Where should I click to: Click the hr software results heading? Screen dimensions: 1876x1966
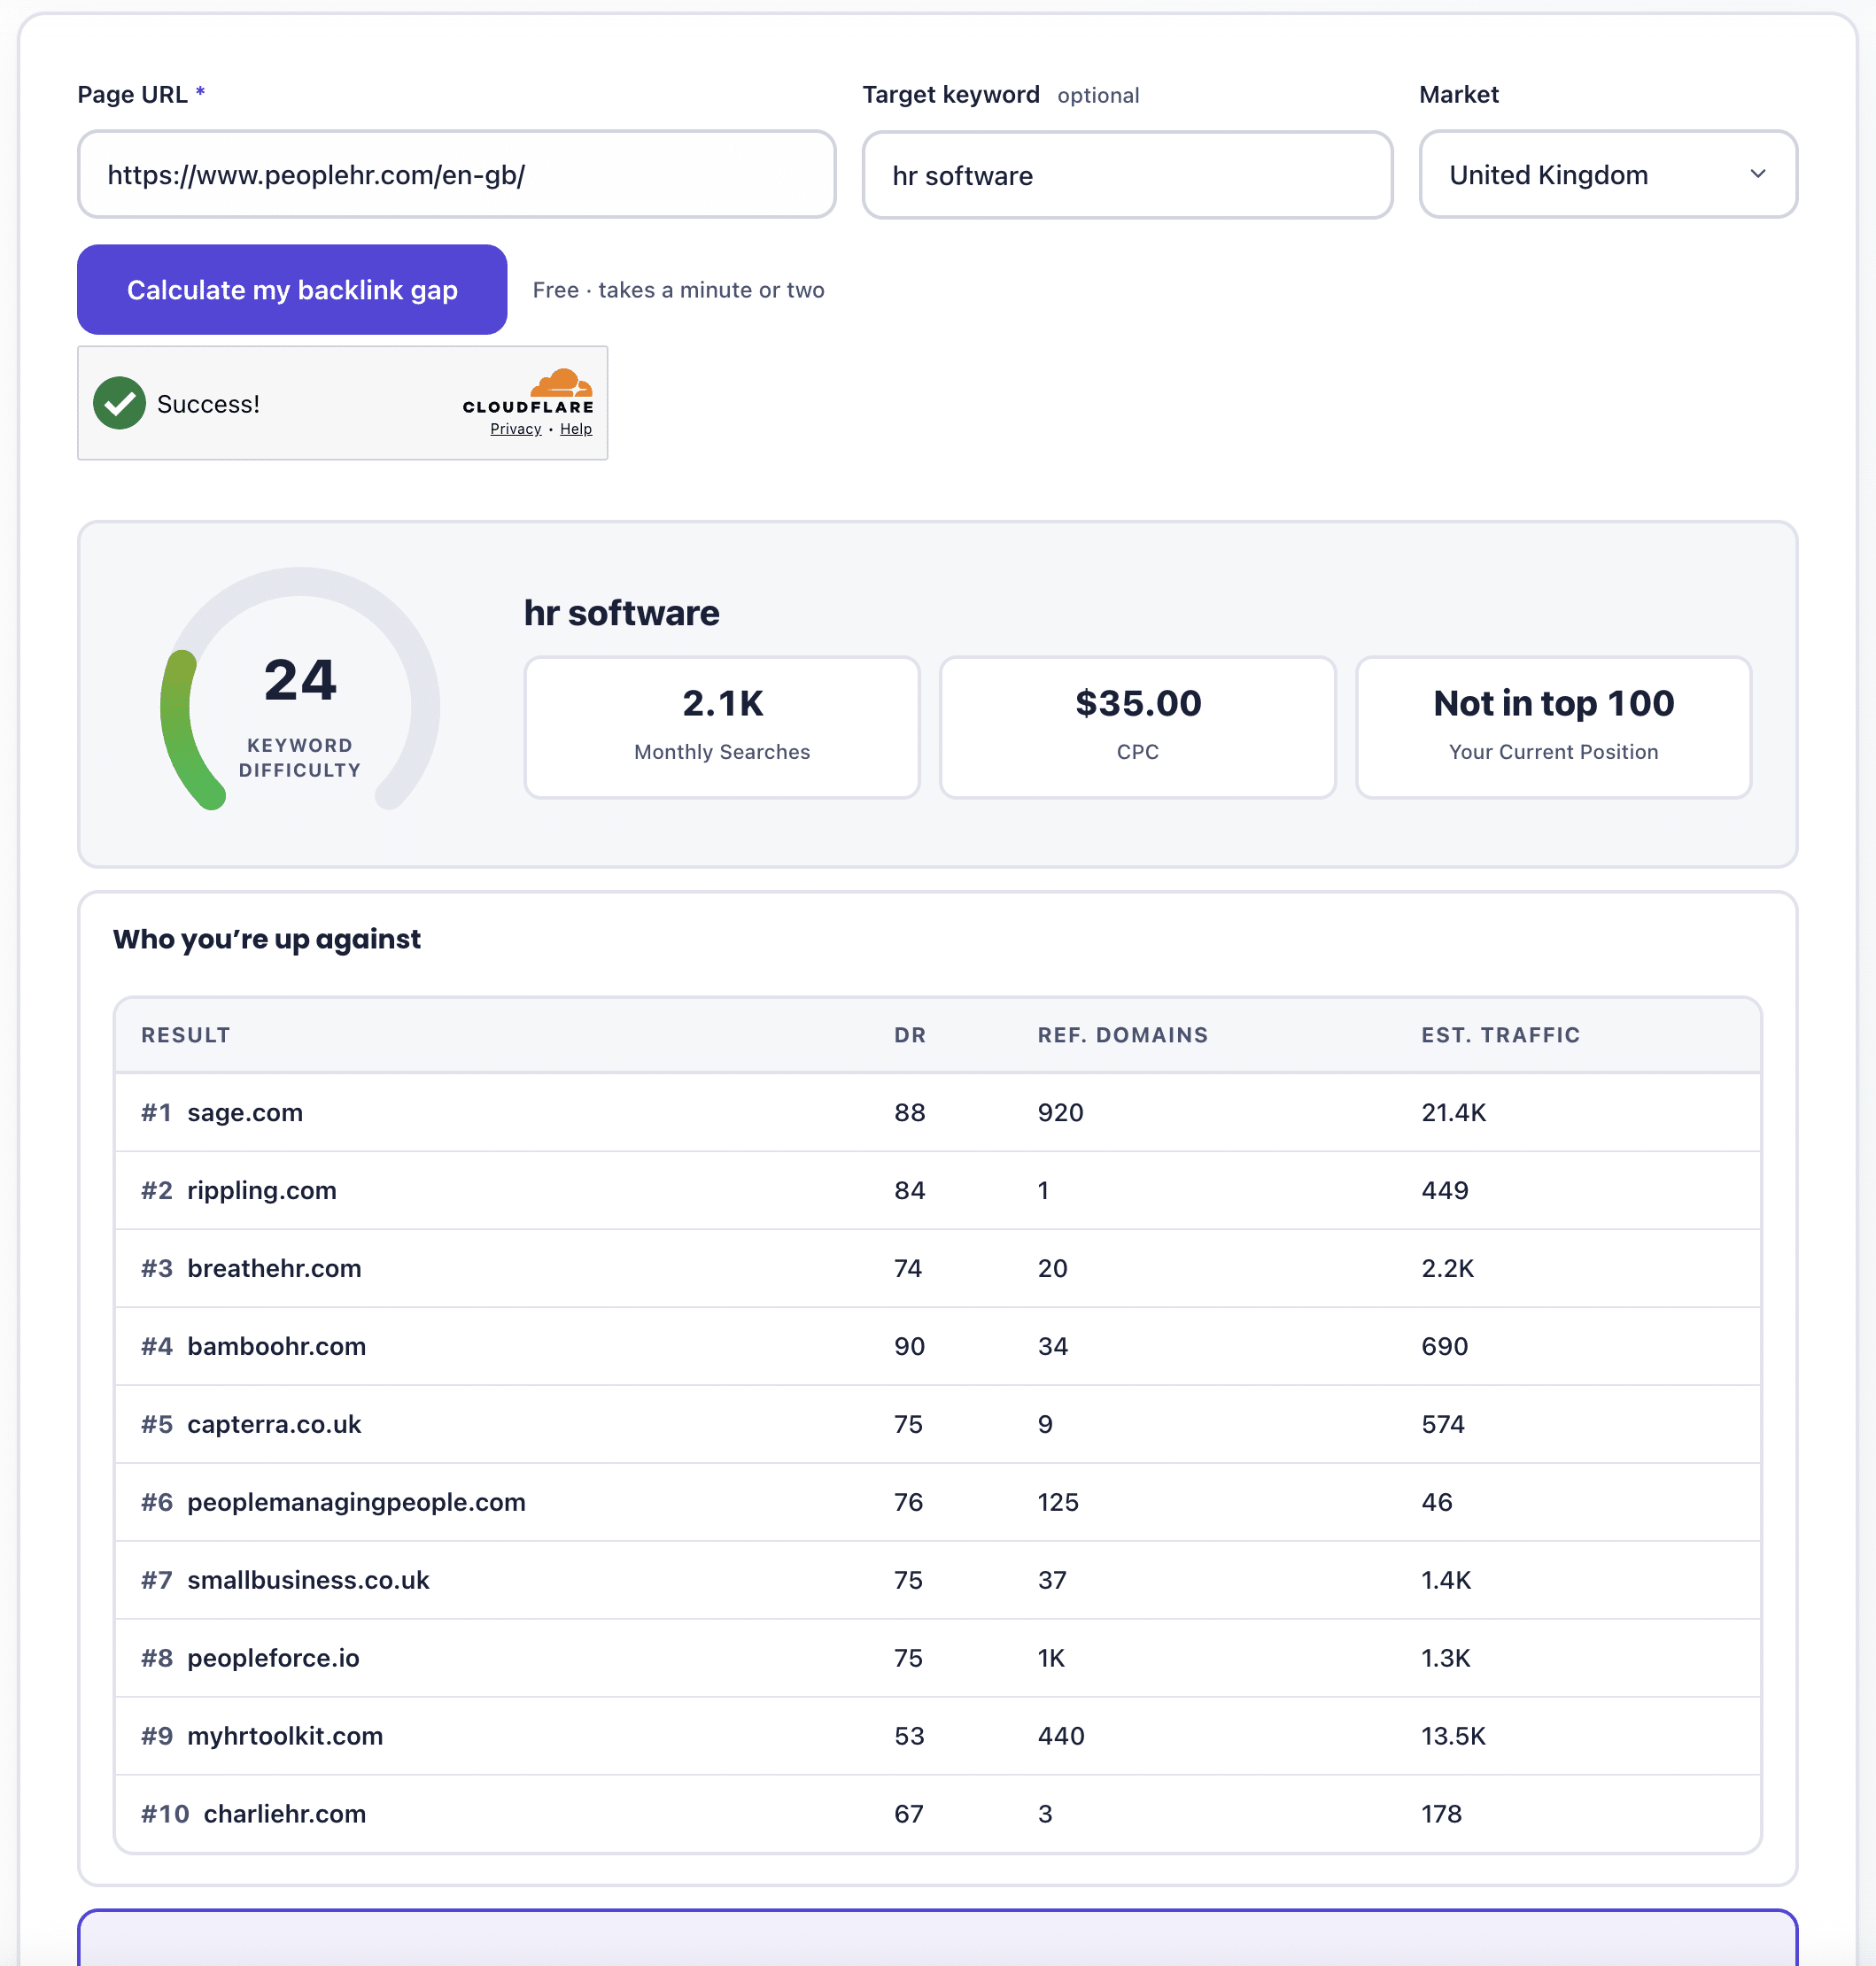621,612
